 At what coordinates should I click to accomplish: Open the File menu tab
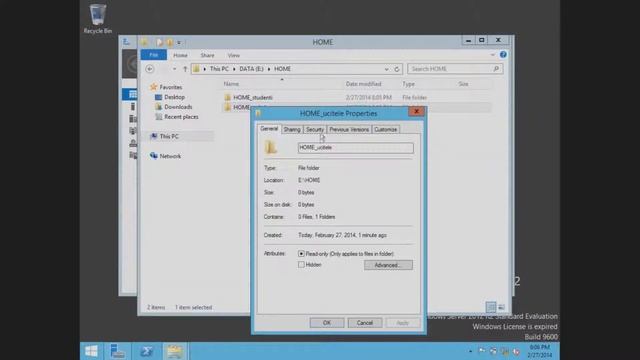tap(153, 55)
